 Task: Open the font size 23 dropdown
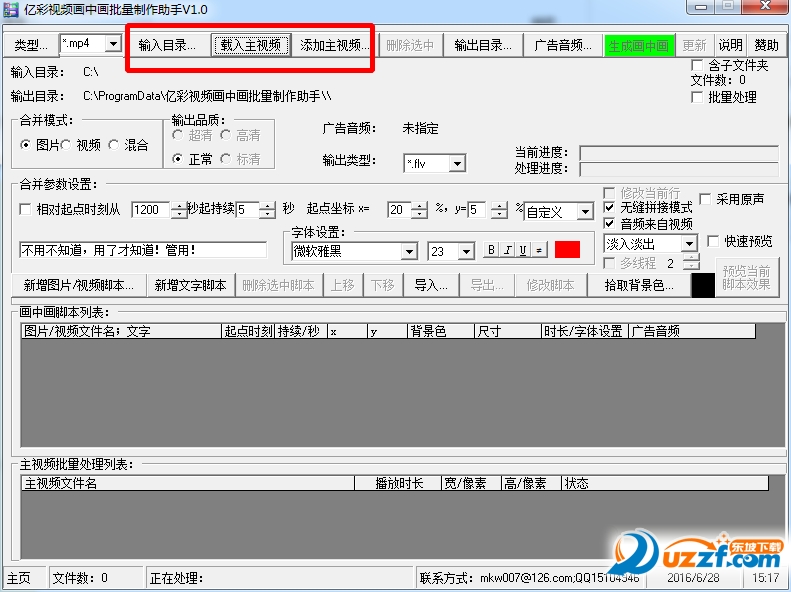[466, 251]
